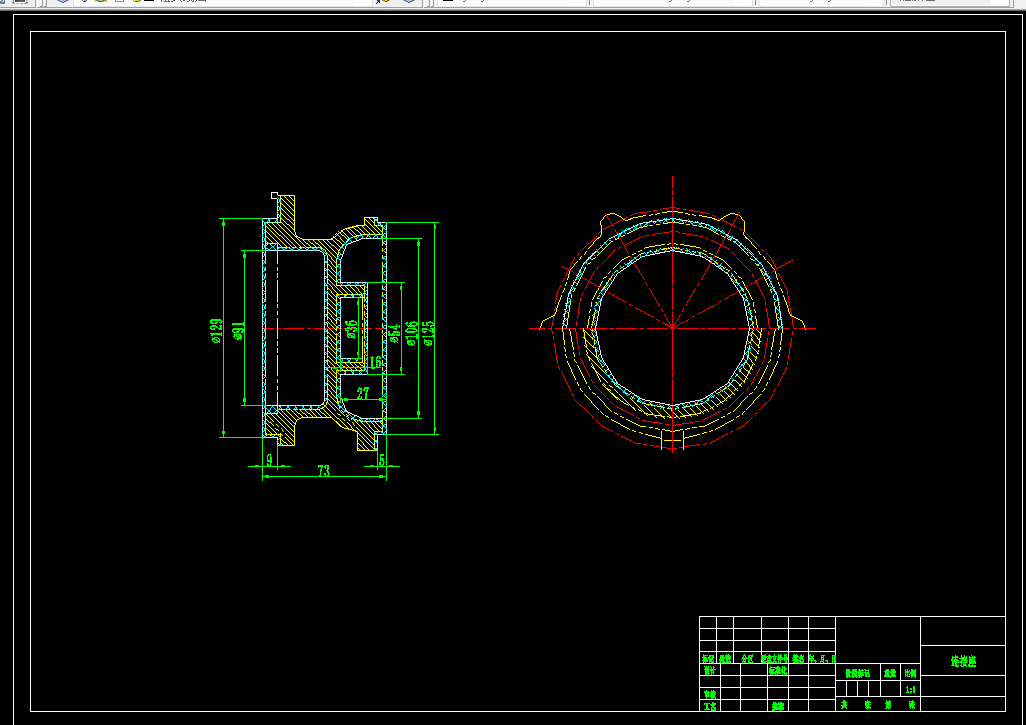
Task: Expand the layer list dropdown in toolbar
Action: coord(222,1)
